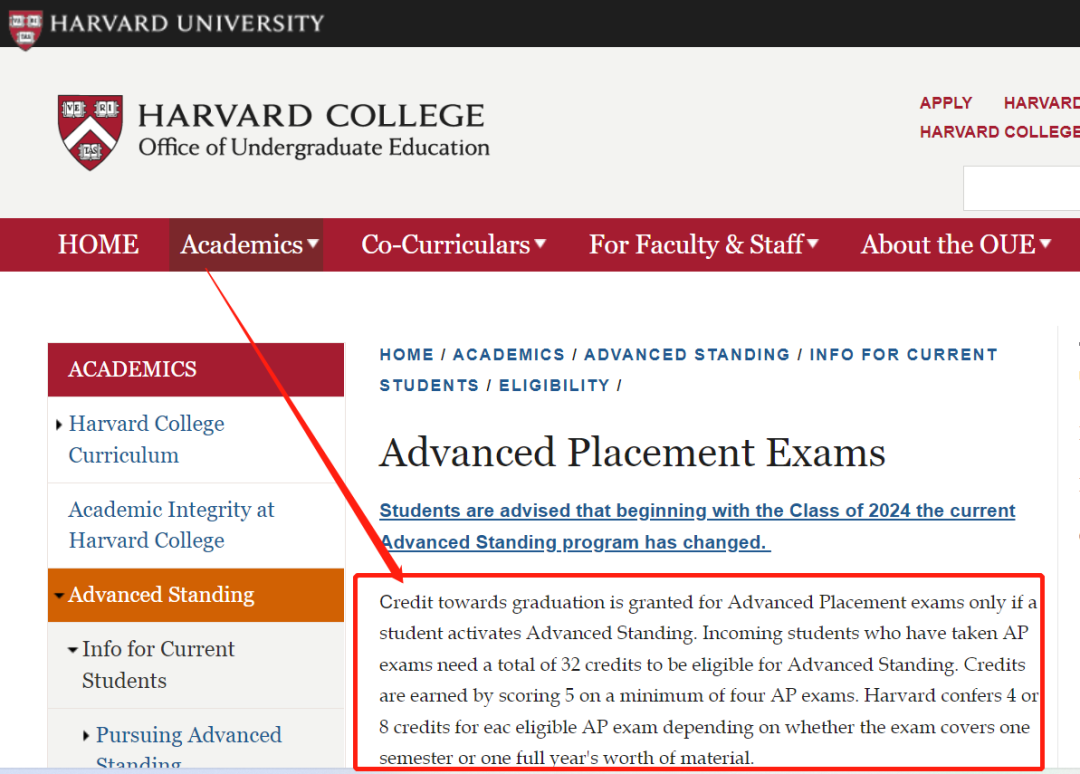Open the Class of 2024 program change notice

697,526
